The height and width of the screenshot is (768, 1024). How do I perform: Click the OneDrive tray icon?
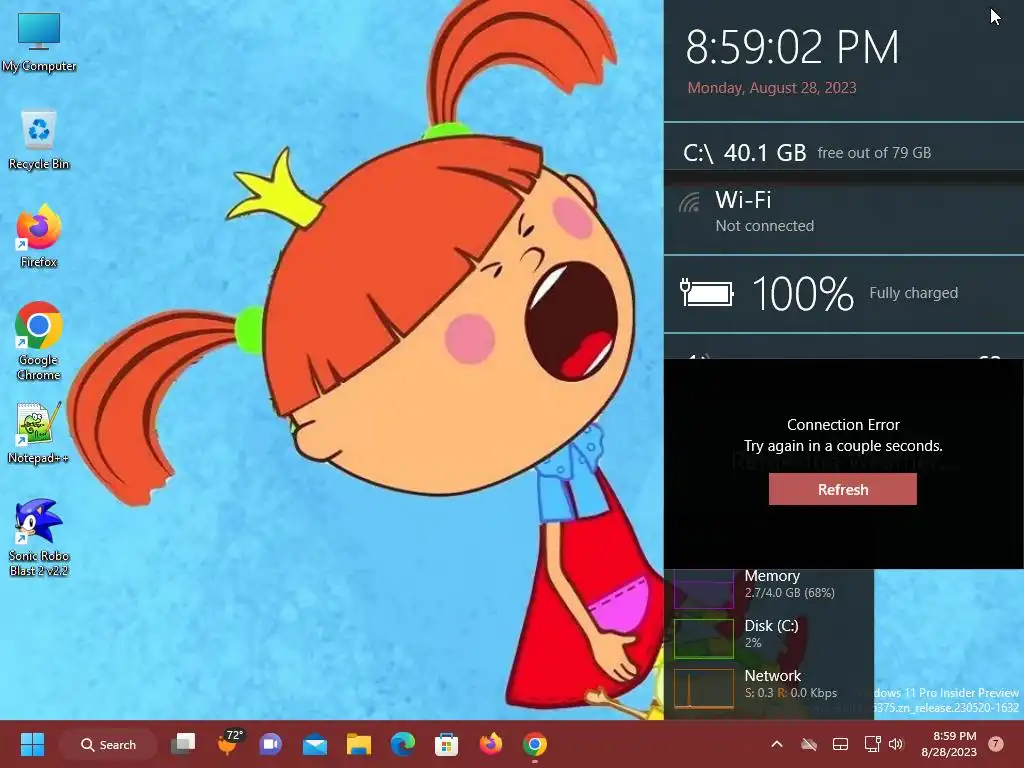coord(808,744)
